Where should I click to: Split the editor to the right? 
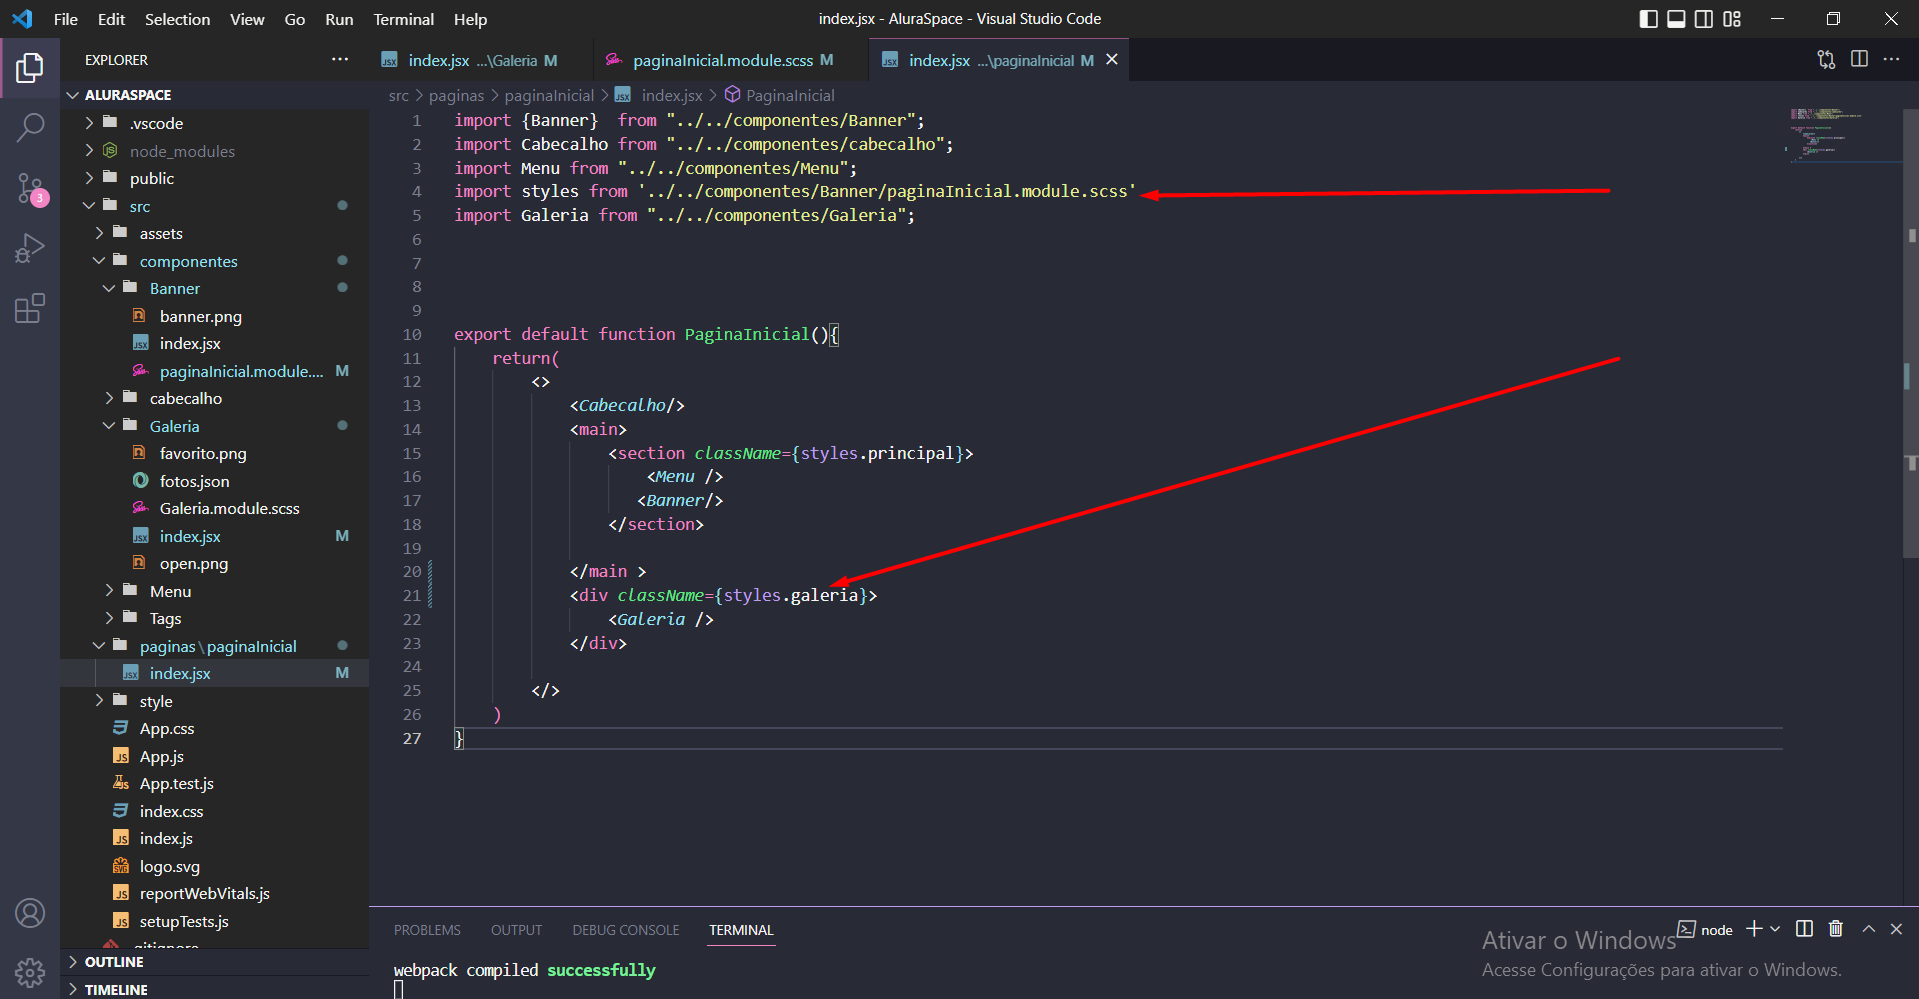(1859, 60)
